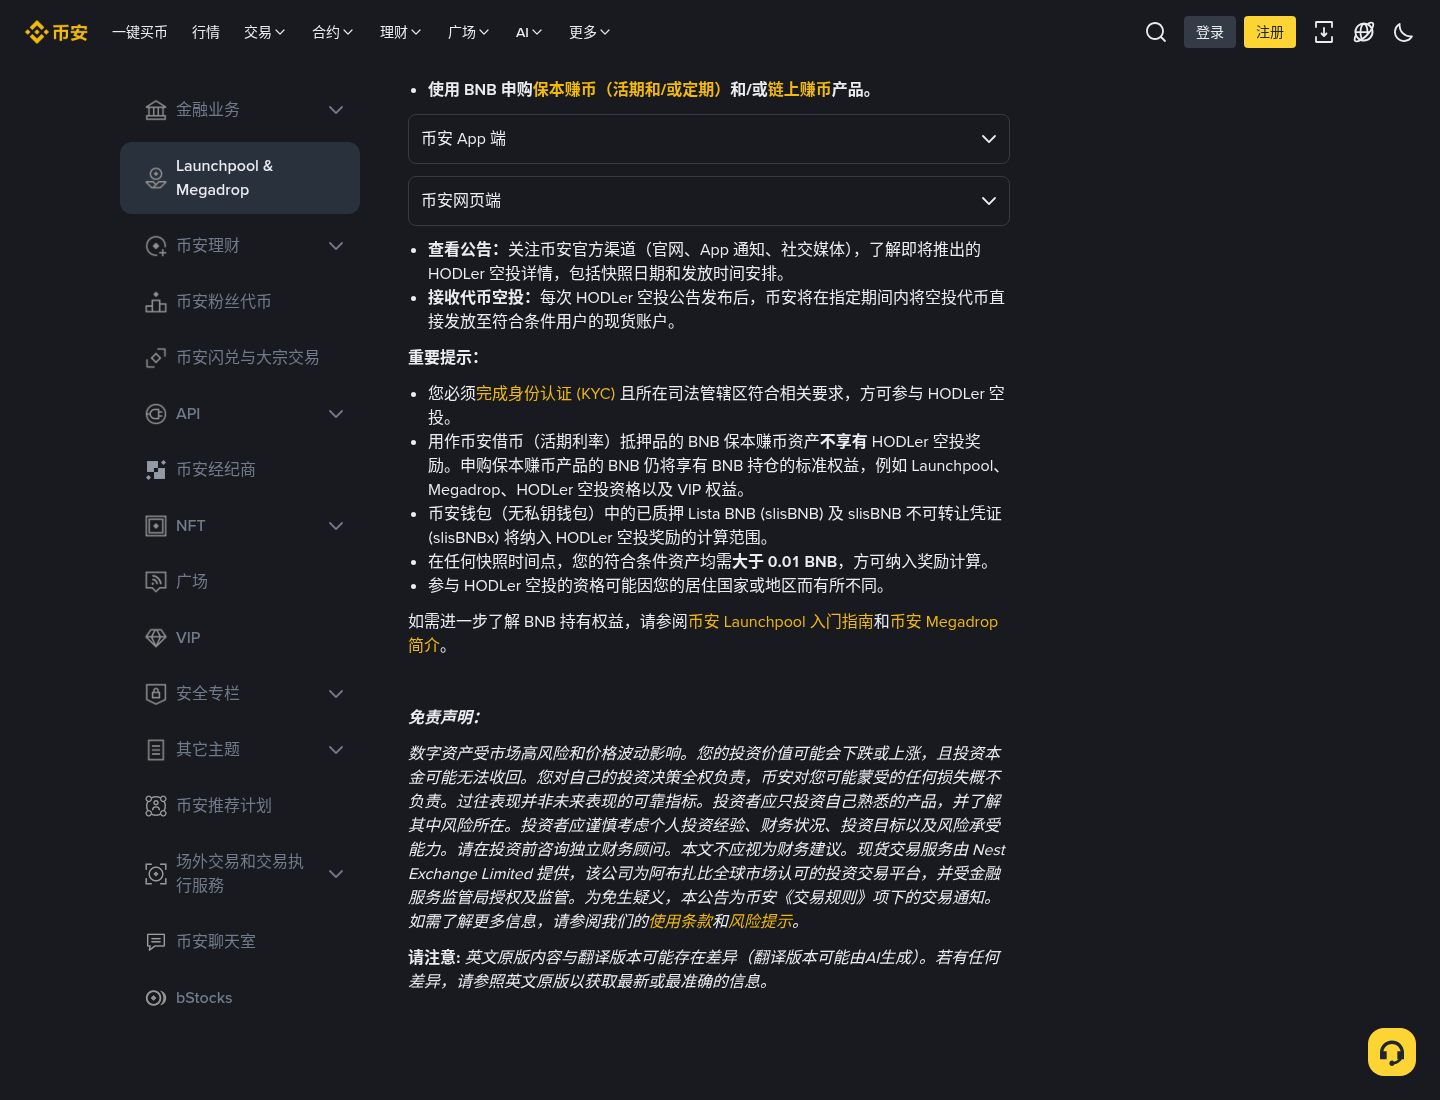
Task: Open 一键买币 in top navigation
Action: tap(140, 32)
